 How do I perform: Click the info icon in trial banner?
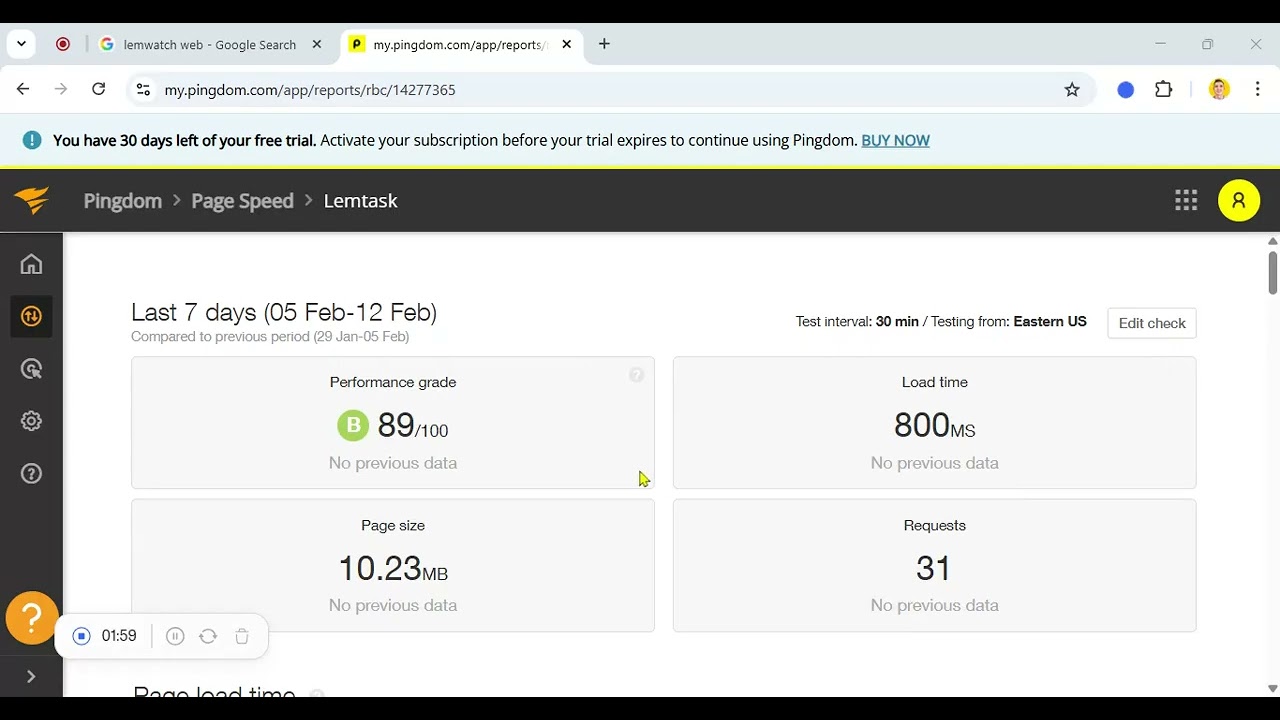pyautogui.click(x=32, y=140)
